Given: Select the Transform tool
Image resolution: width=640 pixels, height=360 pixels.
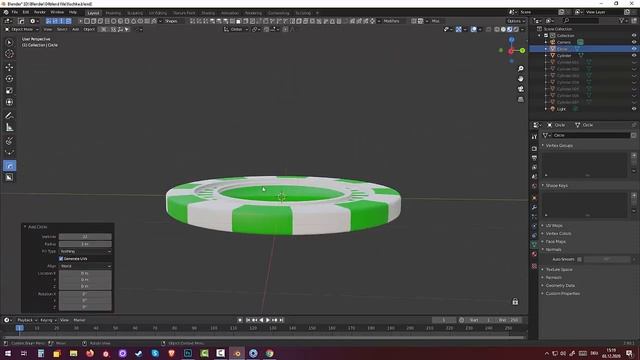Looking at the screenshot, I should coord(9,102).
